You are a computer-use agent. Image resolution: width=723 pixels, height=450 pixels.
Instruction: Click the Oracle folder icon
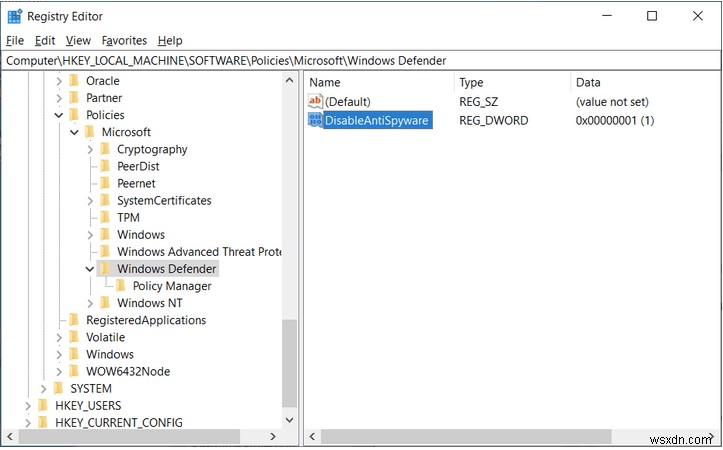point(74,81)
